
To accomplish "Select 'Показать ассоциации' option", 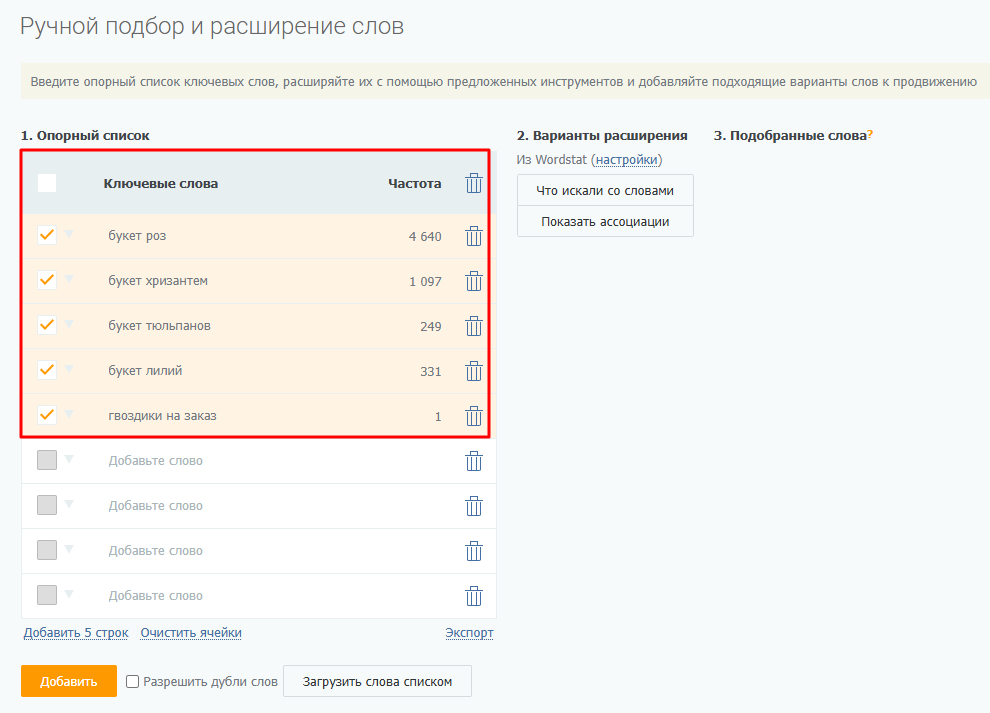I will coord(605,221).
